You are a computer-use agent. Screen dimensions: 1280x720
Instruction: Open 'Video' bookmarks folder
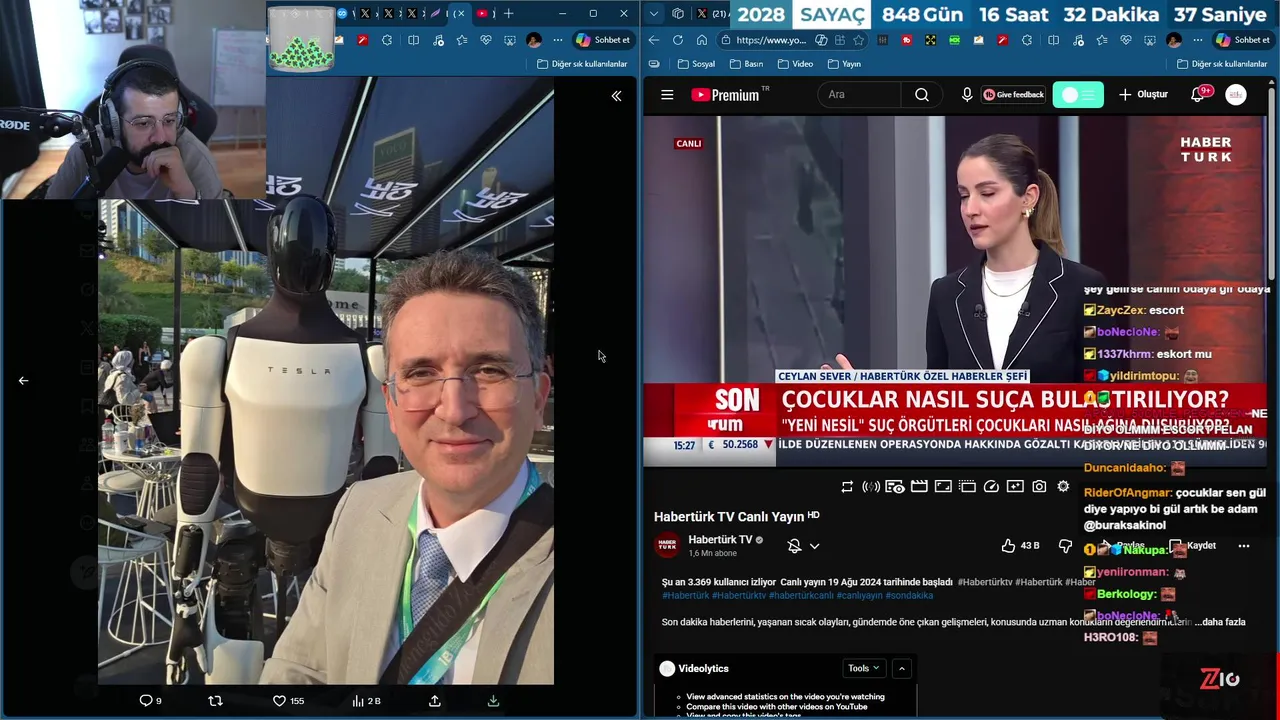coord(794,64)
